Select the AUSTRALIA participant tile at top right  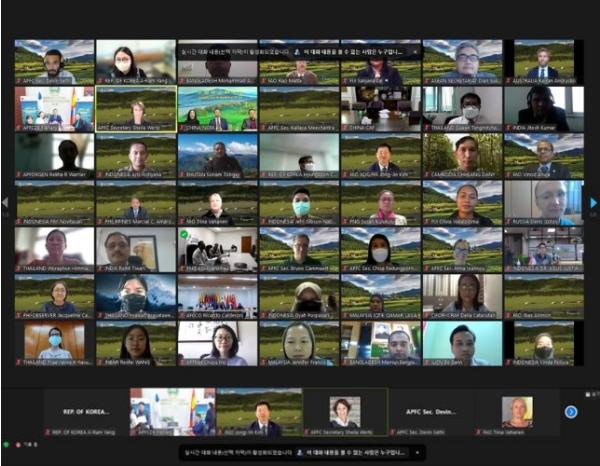coord(543,61)
